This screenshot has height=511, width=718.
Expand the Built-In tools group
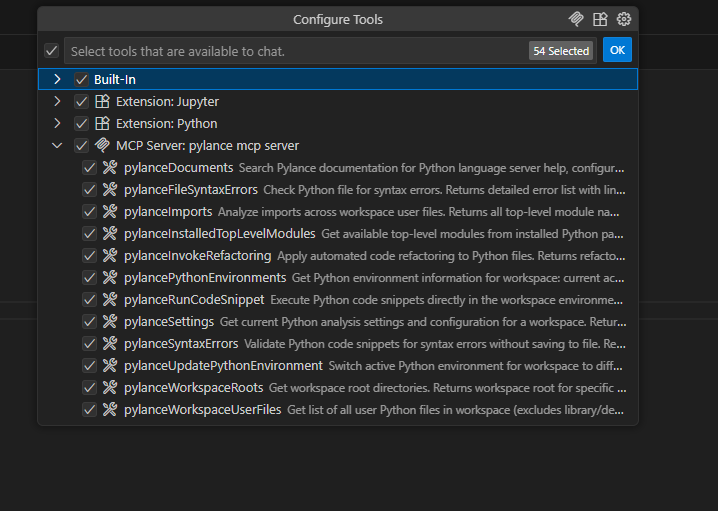(57, 79)
